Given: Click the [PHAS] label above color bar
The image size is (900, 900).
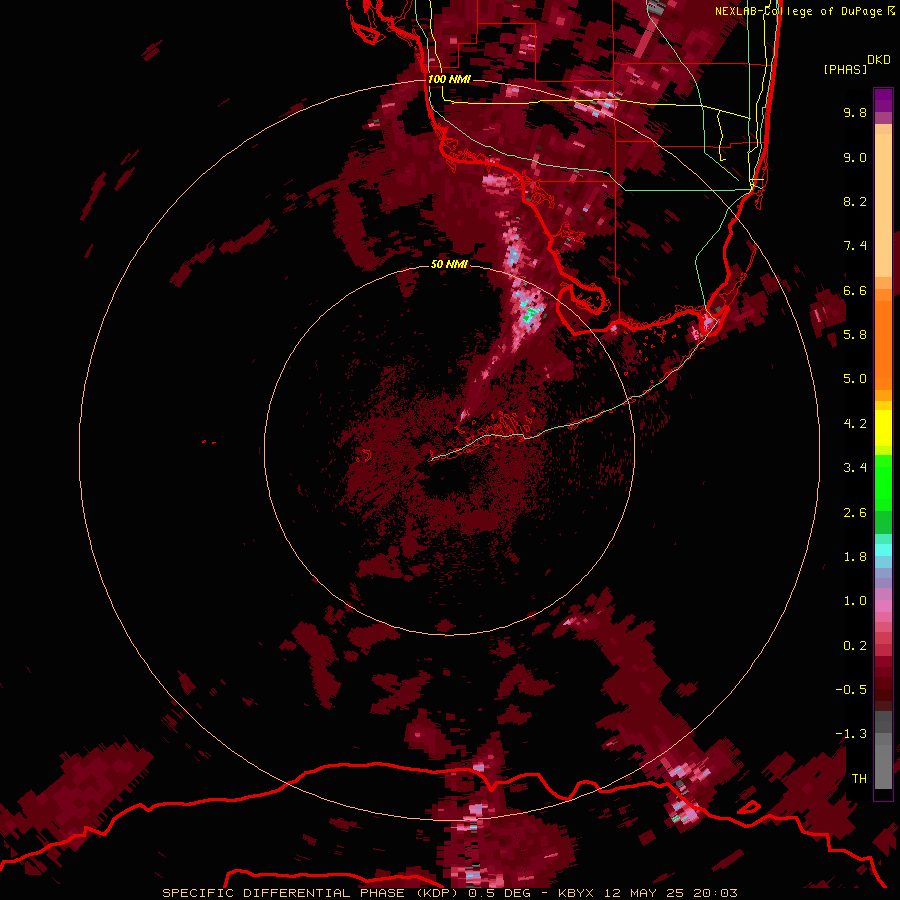Looking at the screenshot, I should point(845,70).
